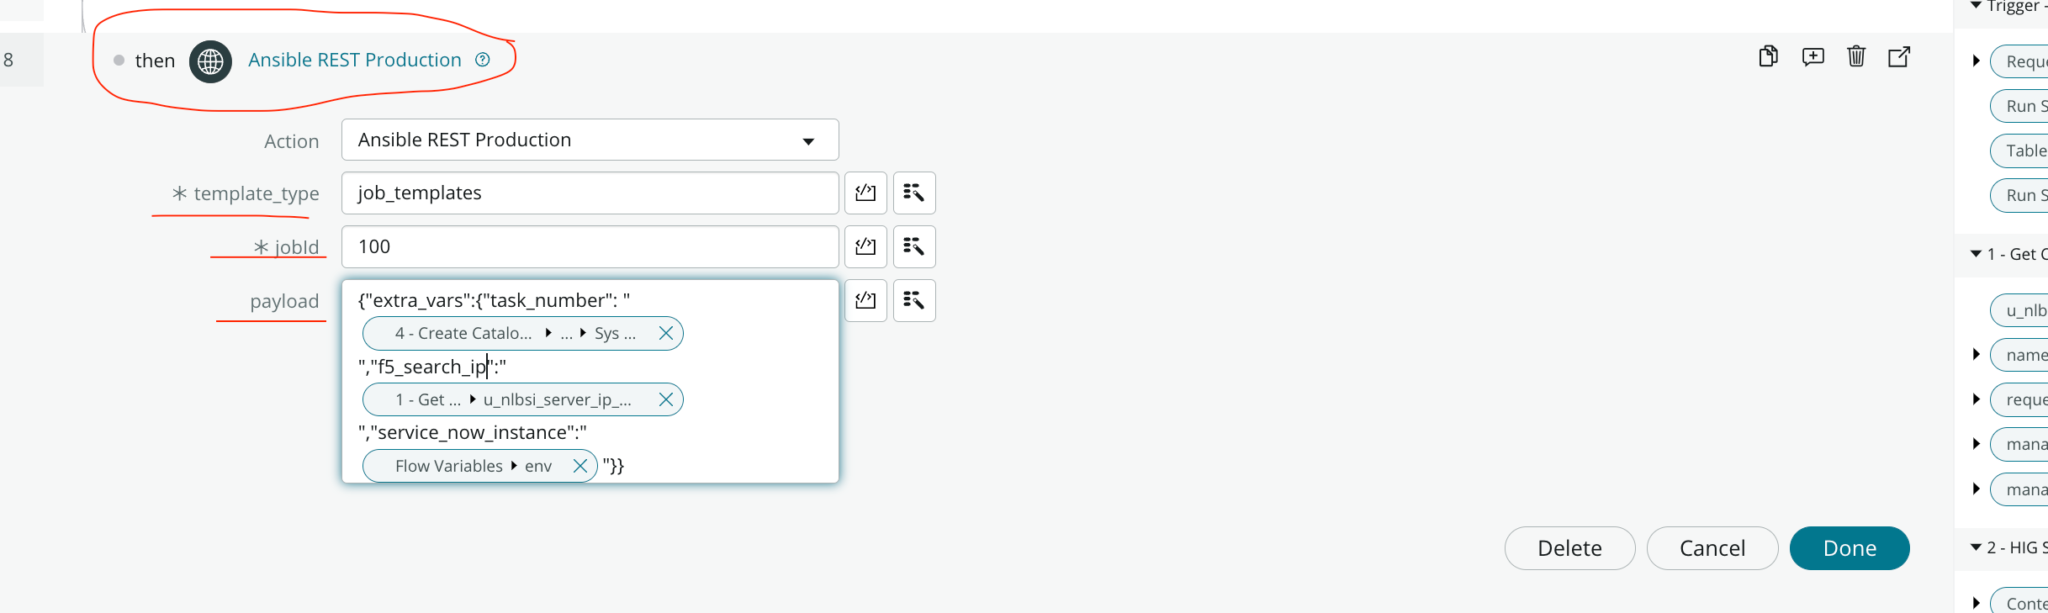Toggle scripting mode on the template_type field
Image resolution: width=2048 pixels, height=613 pixels.
(x=865, y=193)
